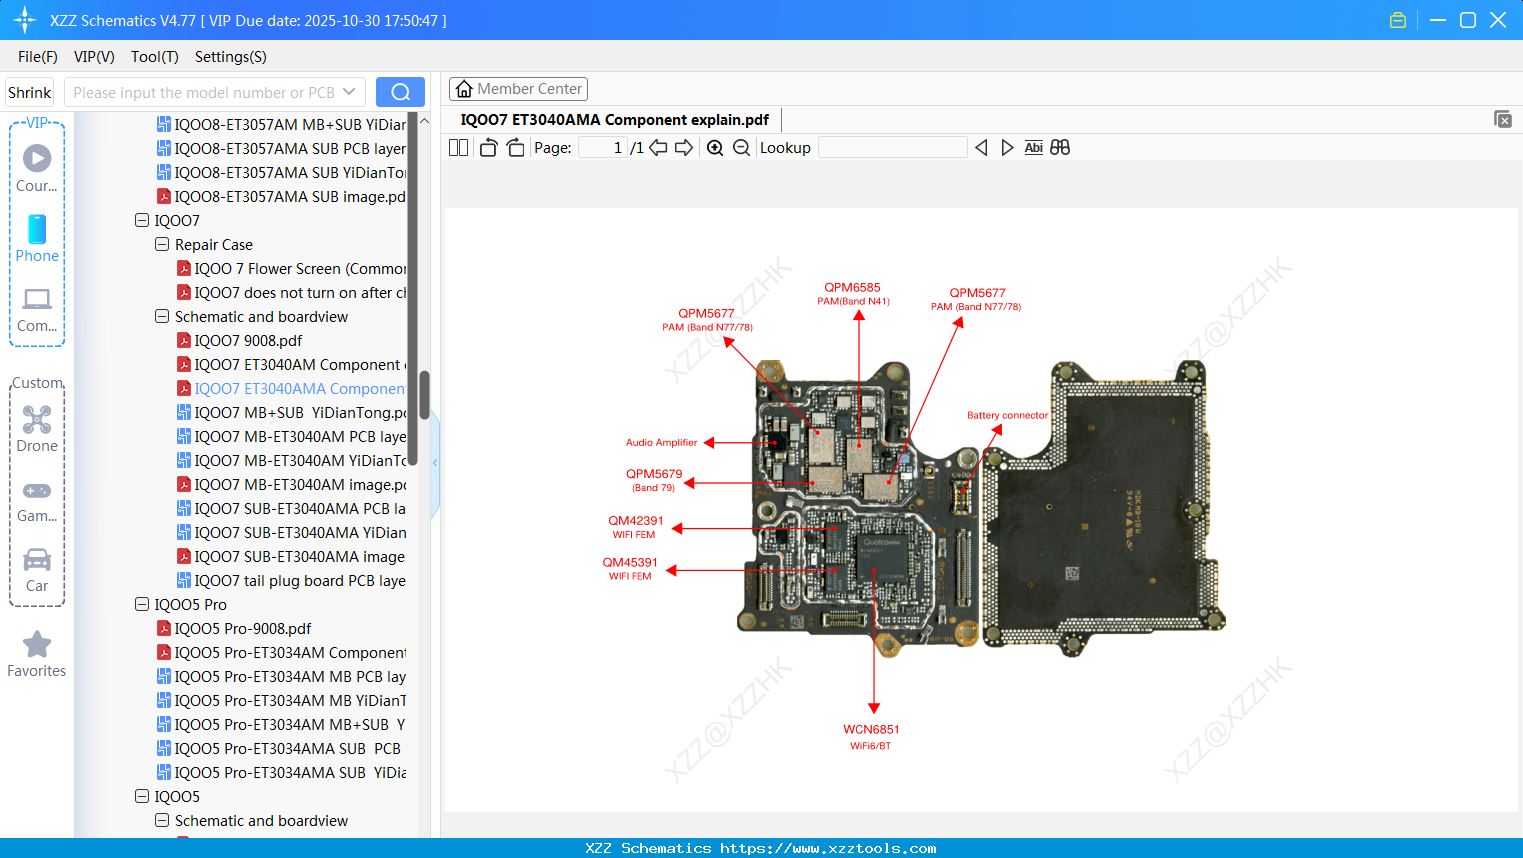The width and height of the screenshot is (1523, 858).
Task: Start the blue search magnifier button
Action: (x=400, y=91)
